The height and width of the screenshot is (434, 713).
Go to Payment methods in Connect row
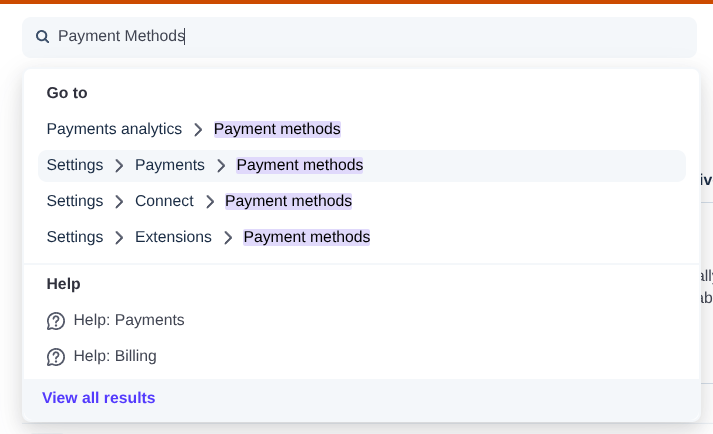point(288,201)
